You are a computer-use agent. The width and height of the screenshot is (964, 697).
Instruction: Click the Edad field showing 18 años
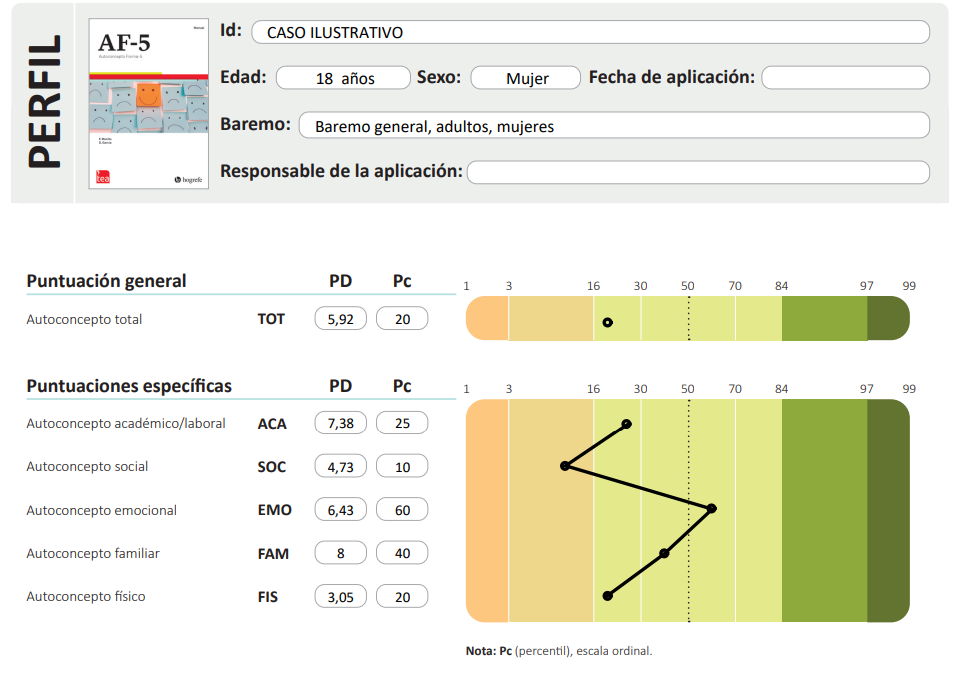(x=343, y=78)
